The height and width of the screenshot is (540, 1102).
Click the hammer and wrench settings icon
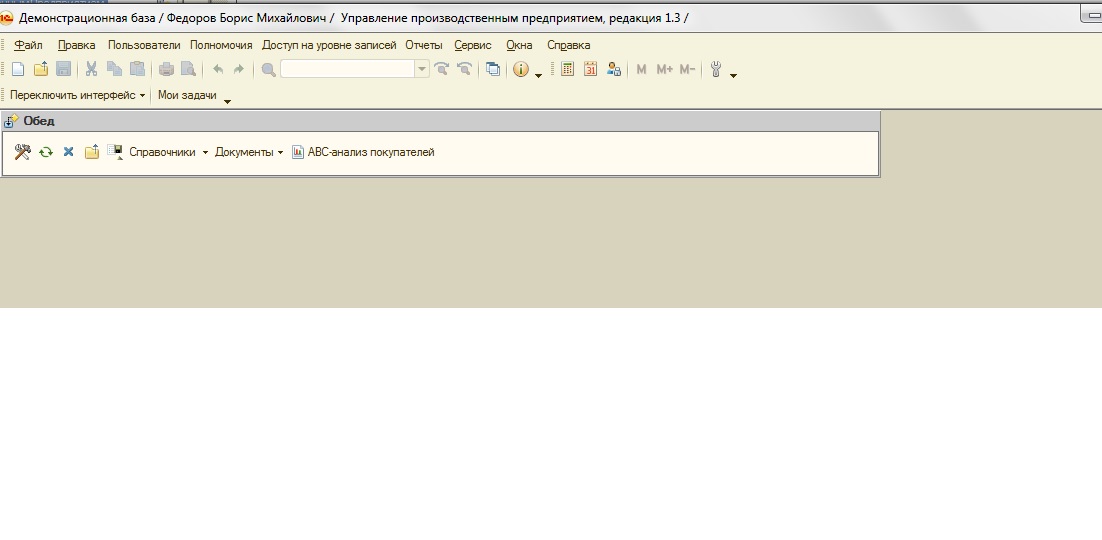[22, 152]
